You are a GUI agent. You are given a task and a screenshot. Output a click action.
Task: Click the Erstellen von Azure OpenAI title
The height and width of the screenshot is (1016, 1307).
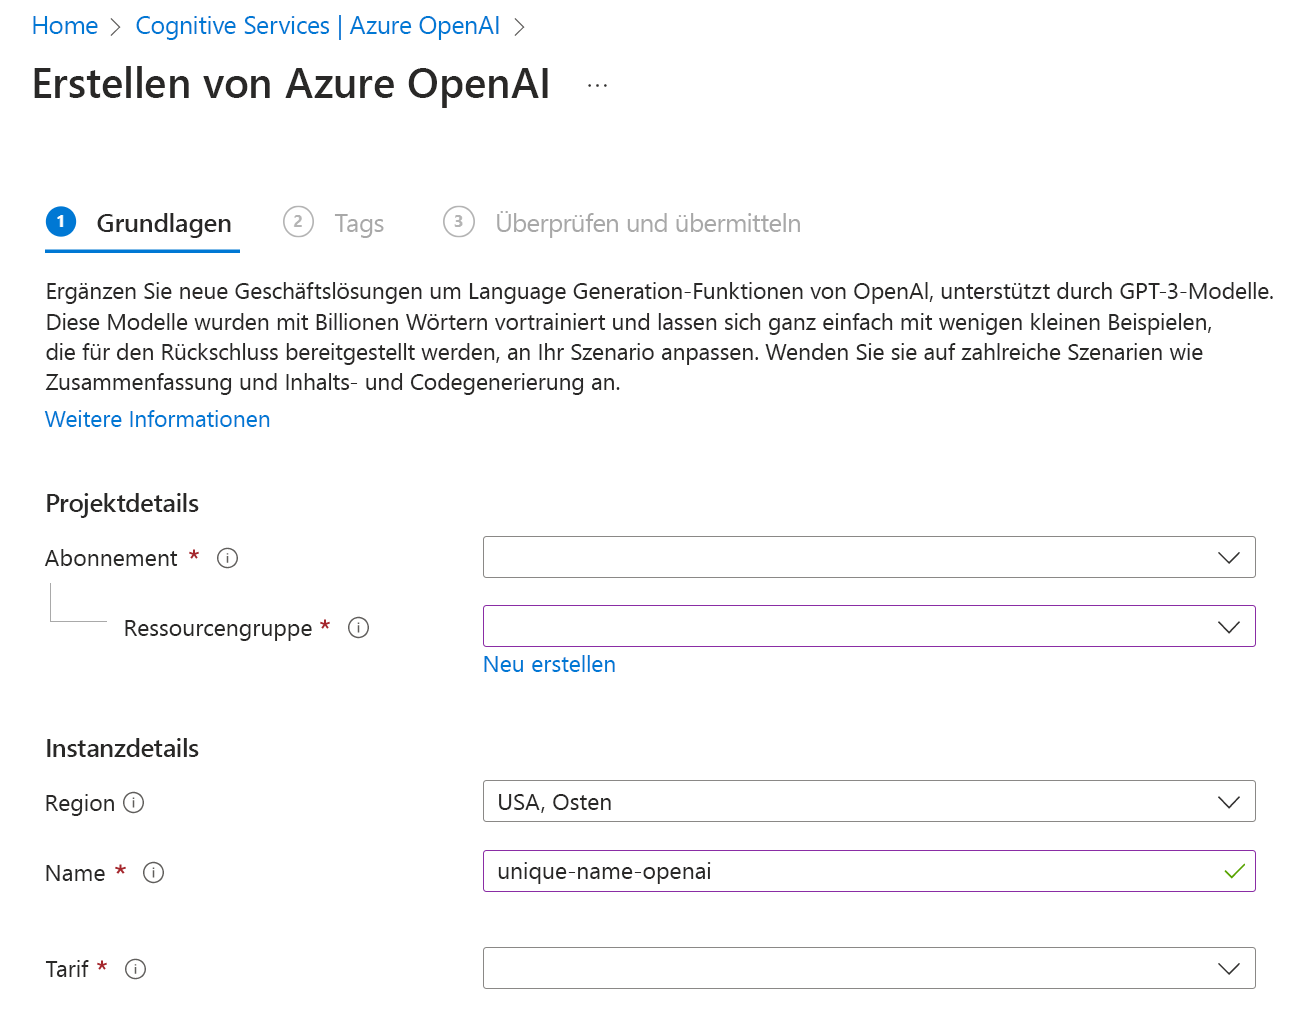(x=291, y=84)
